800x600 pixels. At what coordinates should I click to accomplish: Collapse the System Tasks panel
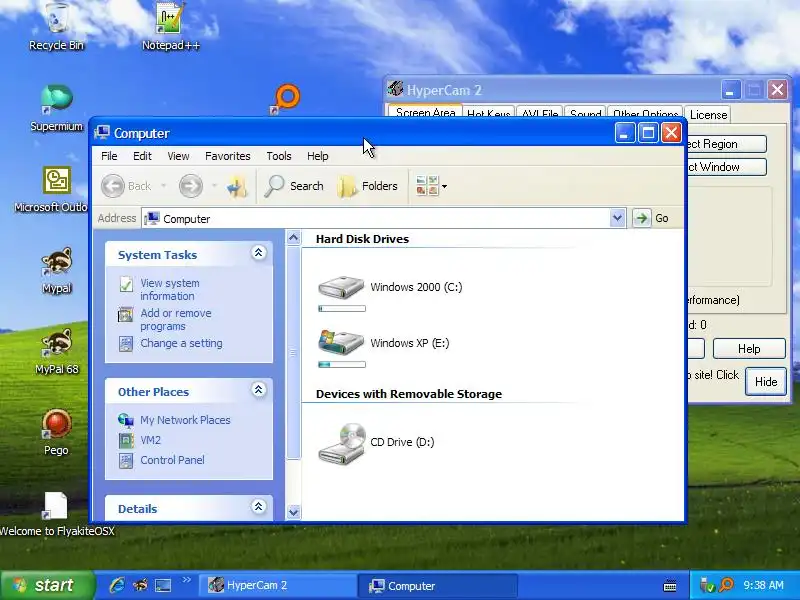259,253
